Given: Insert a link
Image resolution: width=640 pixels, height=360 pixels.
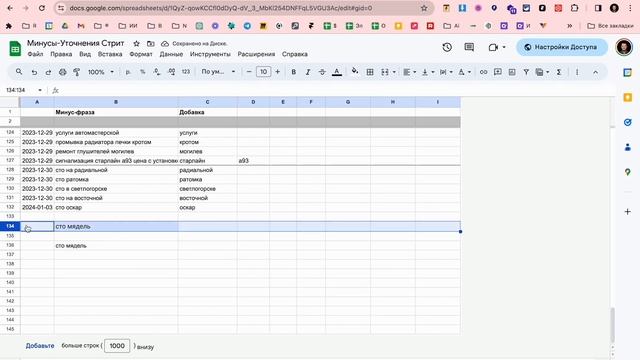Looking at the screenshot, I should point(483,72).
